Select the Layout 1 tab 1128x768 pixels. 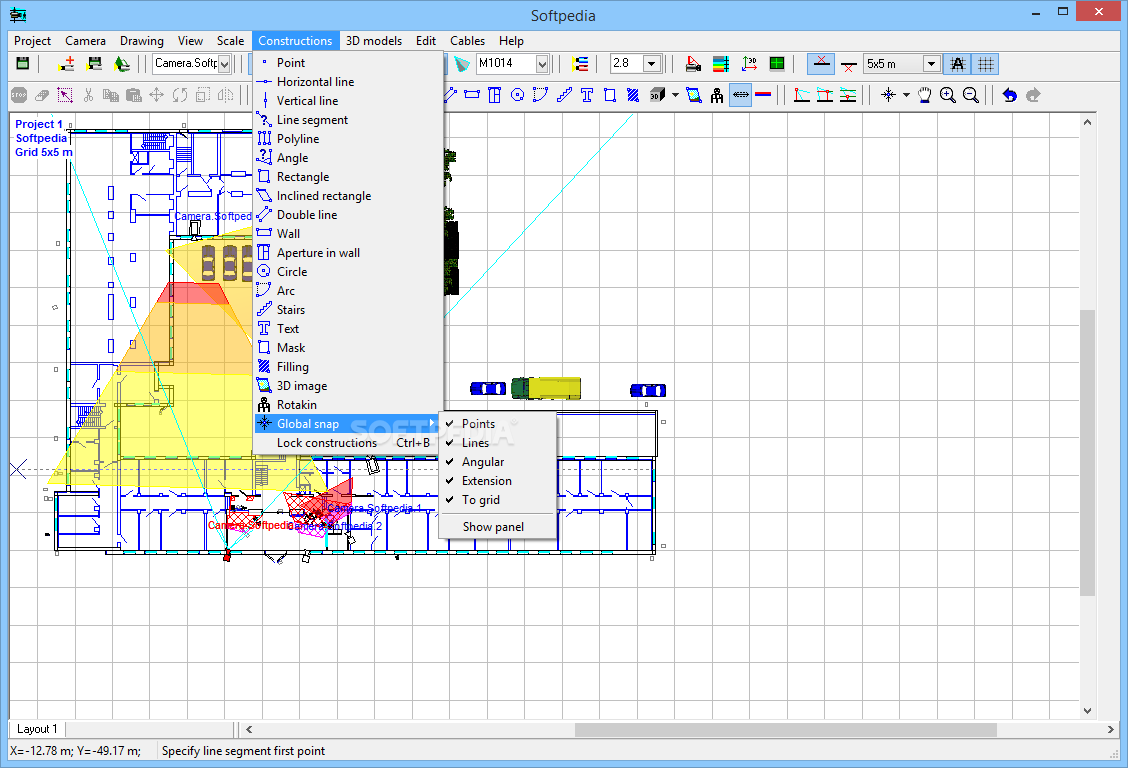pyautogui.click(x=37, y=728)
